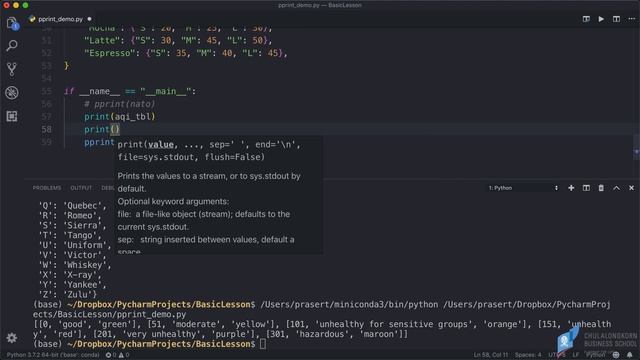Place cursor on 'print(aqi_tbl)' line

(120, 117)
